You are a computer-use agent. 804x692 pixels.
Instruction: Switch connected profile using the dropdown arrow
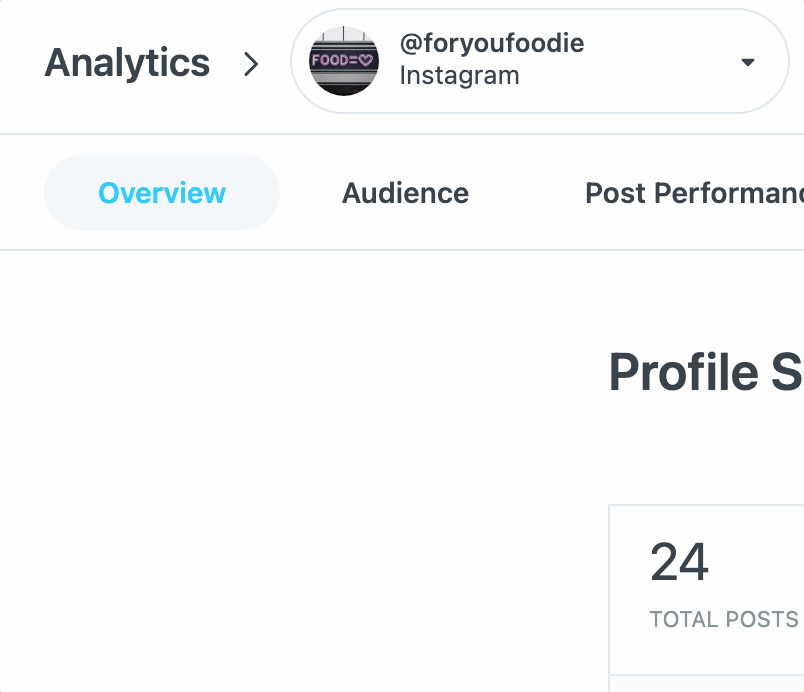[747, 62]
